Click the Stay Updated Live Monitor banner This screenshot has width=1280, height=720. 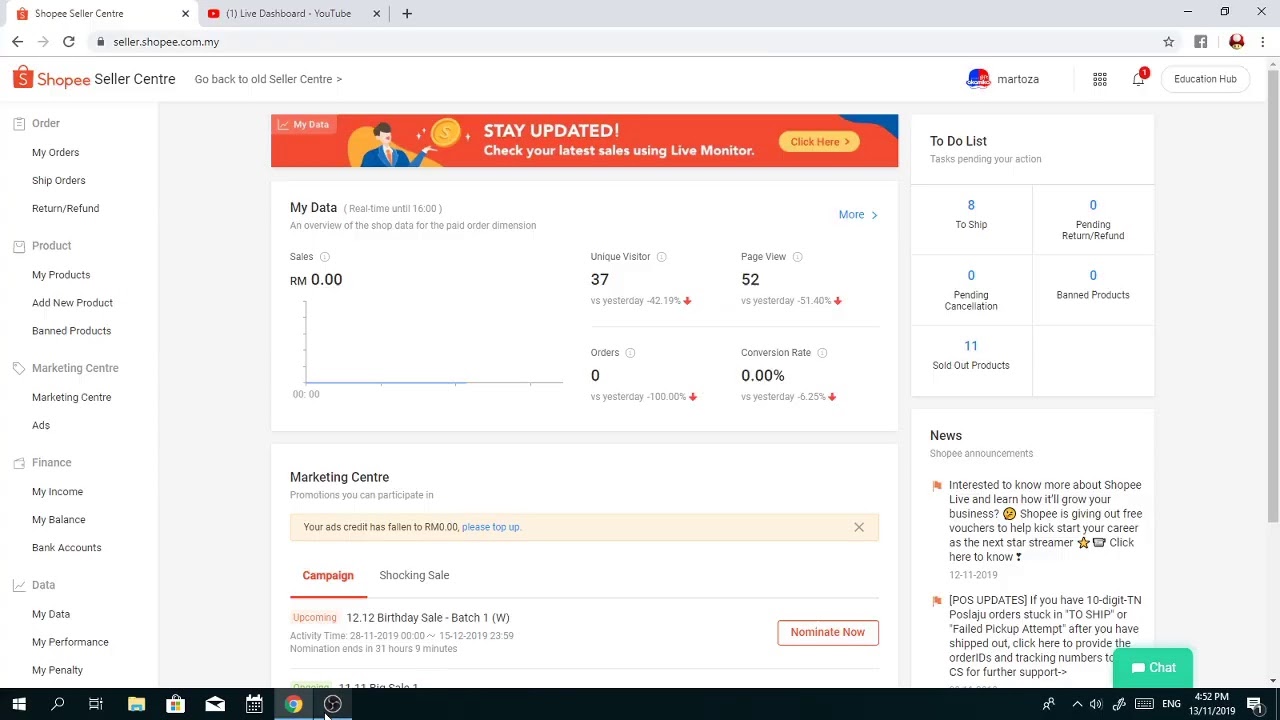pyautogui.click(x=584, y=141)
